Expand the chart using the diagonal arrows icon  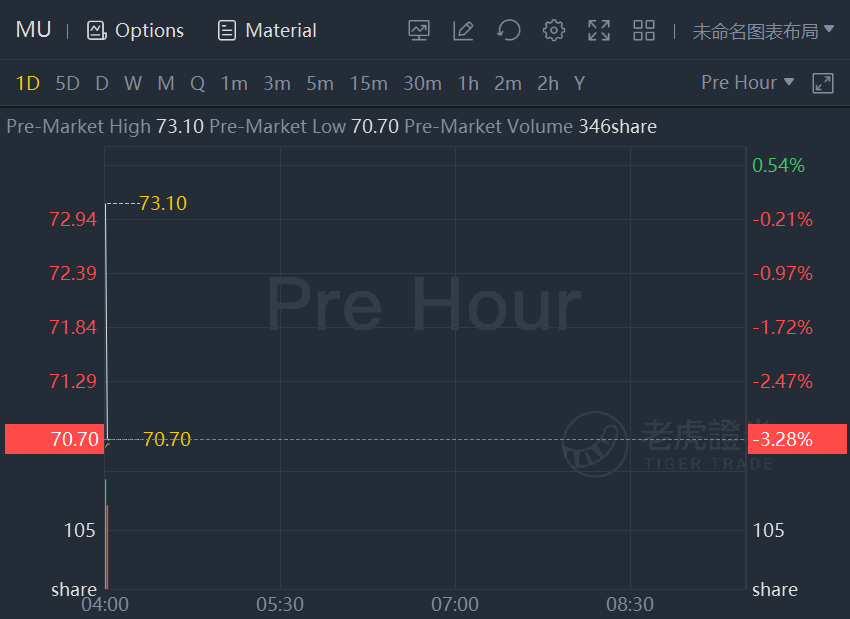click(x=823, y=83)
